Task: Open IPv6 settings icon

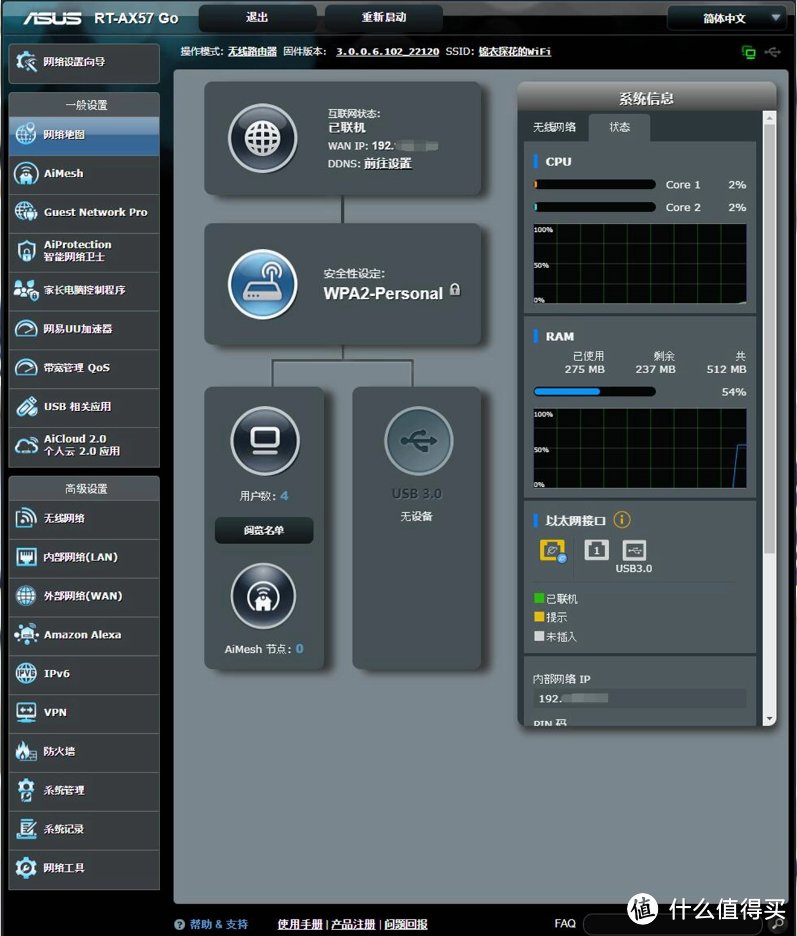Action: 26,673
